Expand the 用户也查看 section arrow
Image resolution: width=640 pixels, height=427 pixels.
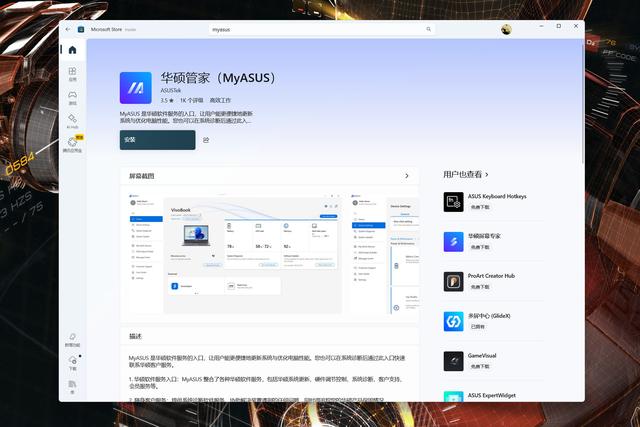click(x=487, y=175)
